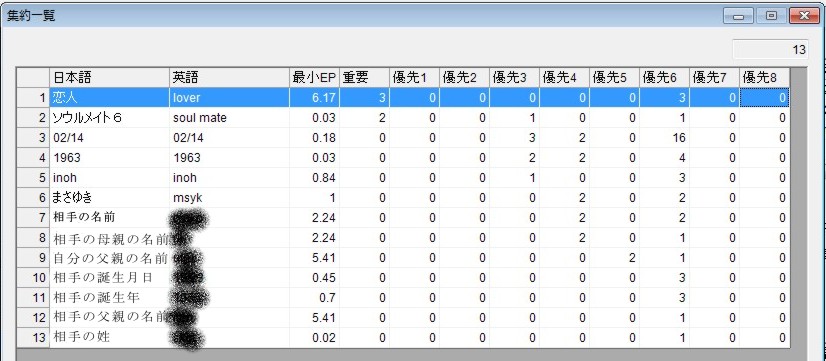
Task: Click the 優先4 column header
Action: click(564, 77)
